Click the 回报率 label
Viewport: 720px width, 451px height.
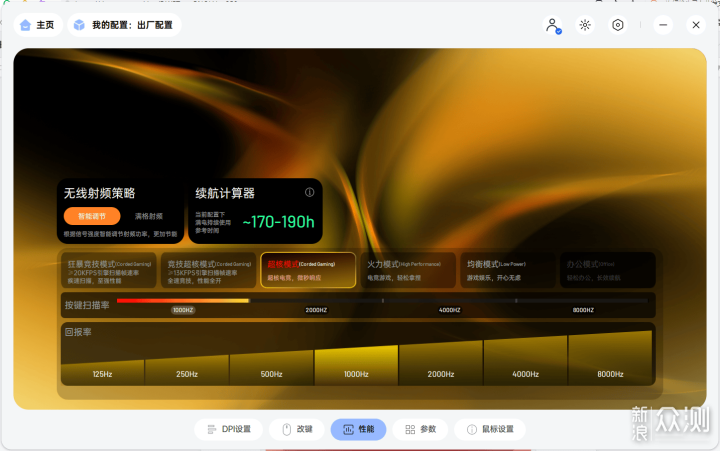coord(78,332)
